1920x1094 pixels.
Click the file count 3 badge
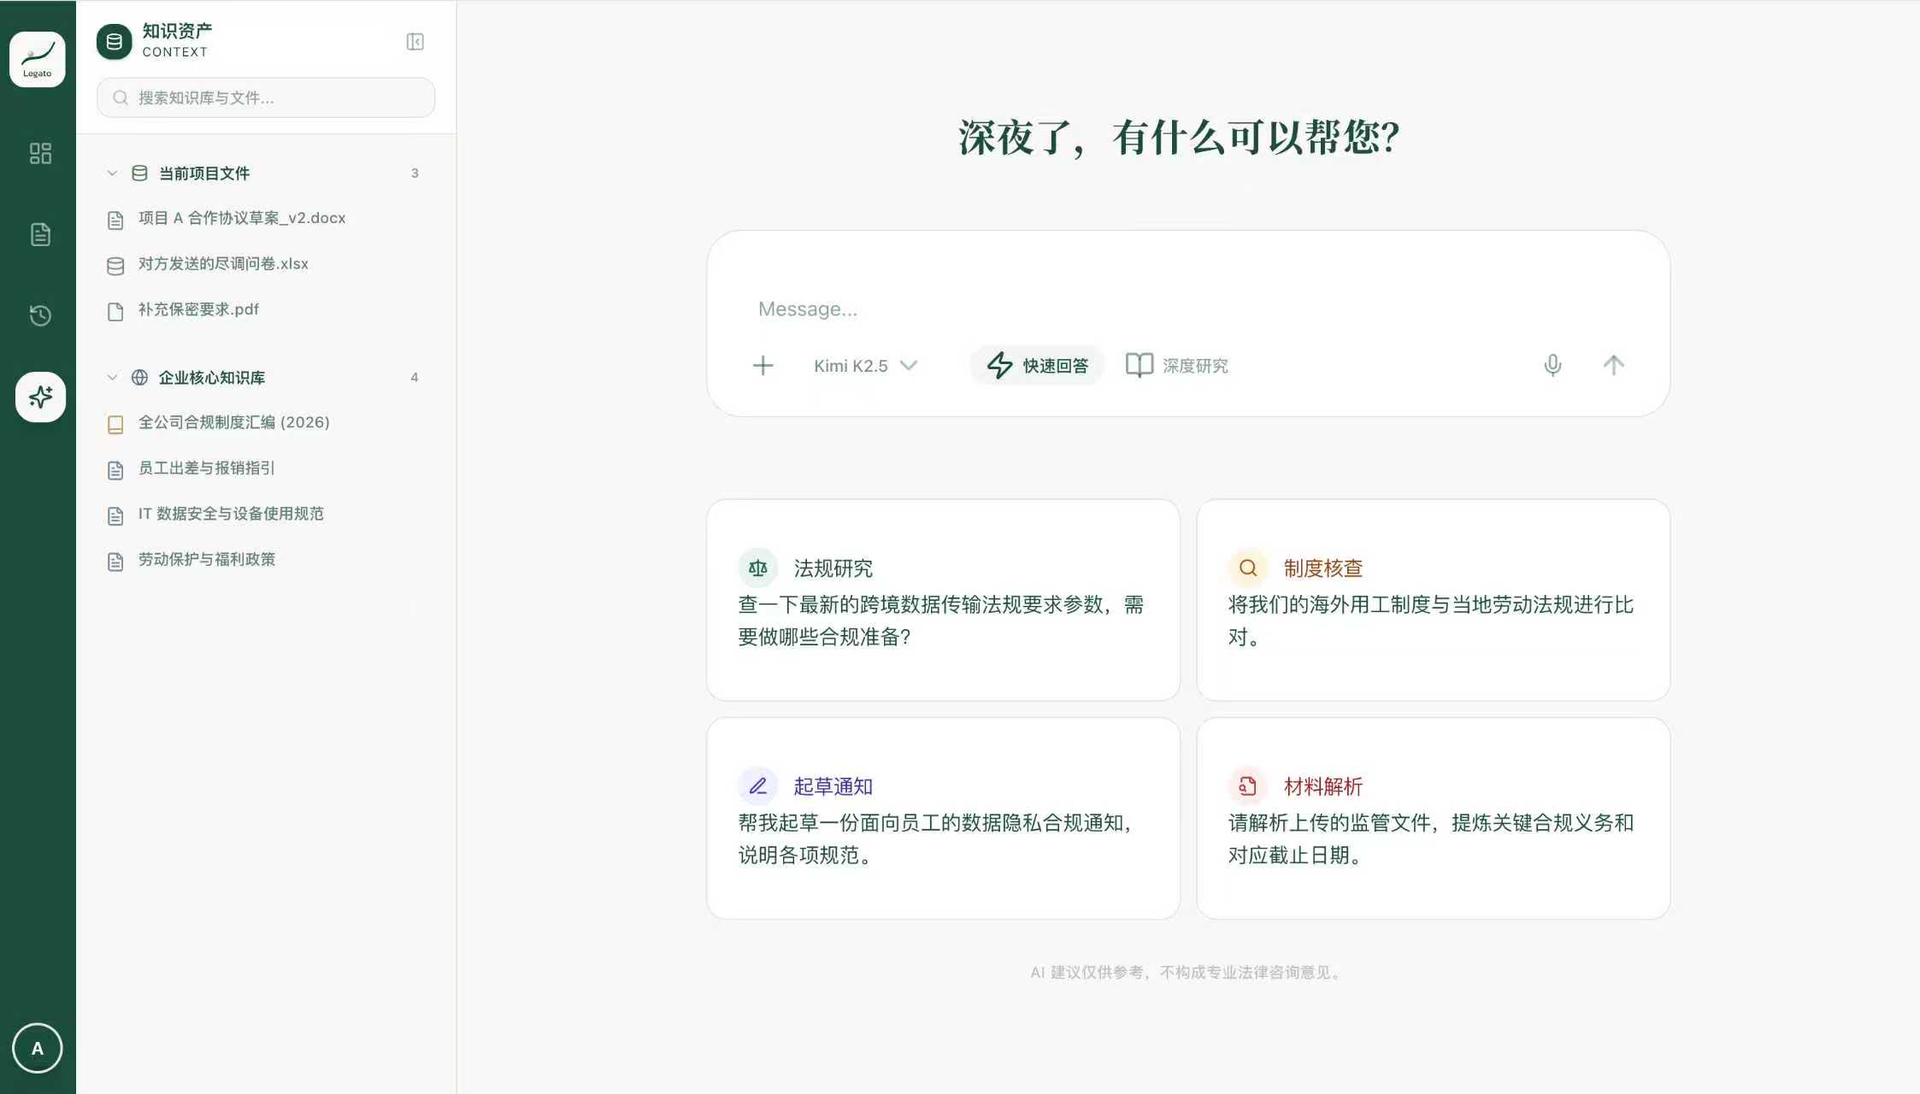point(415,173)
